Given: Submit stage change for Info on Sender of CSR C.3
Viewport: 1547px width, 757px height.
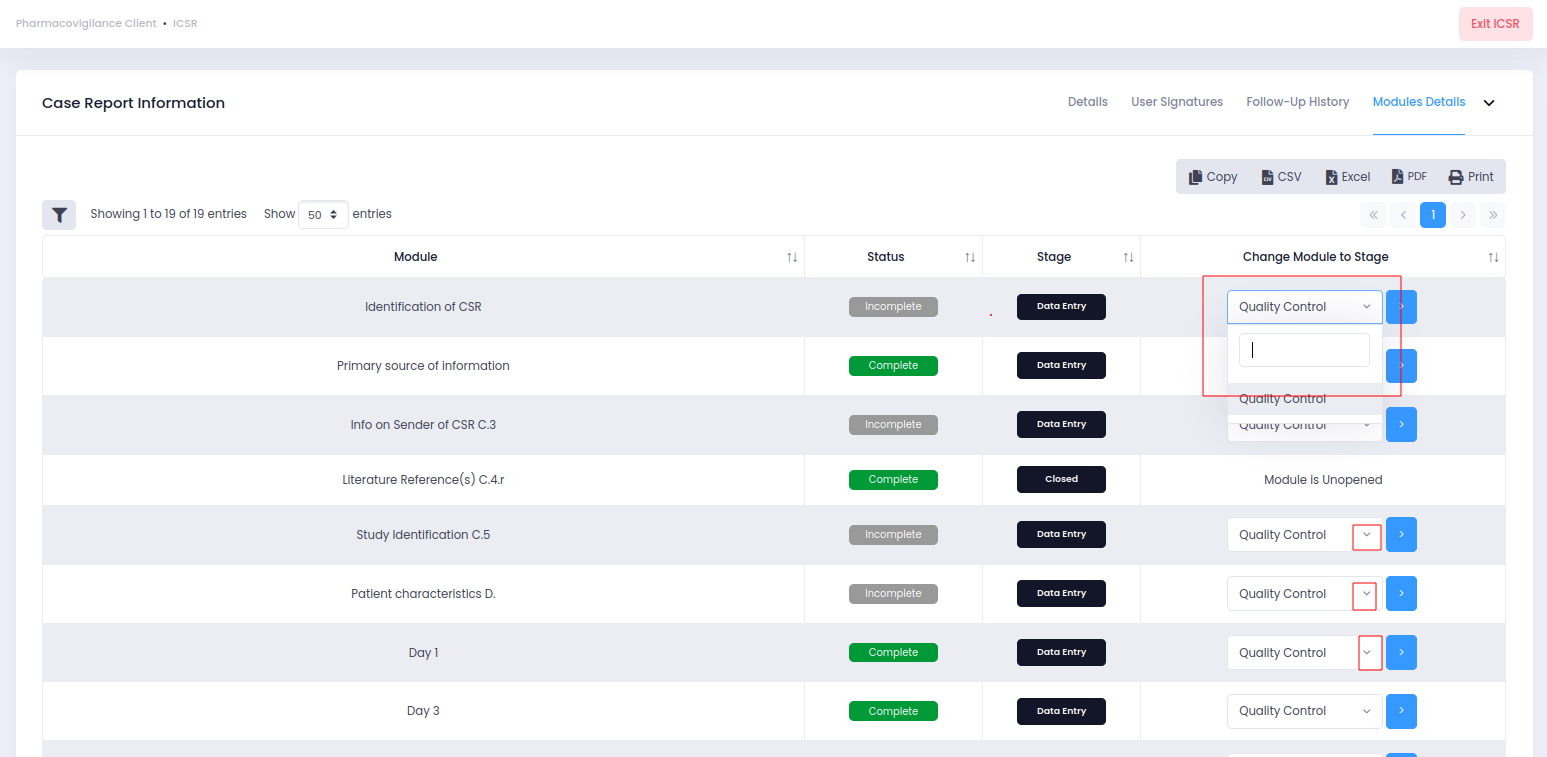Looking at the screenshot, I should (x=1401, y=425).
